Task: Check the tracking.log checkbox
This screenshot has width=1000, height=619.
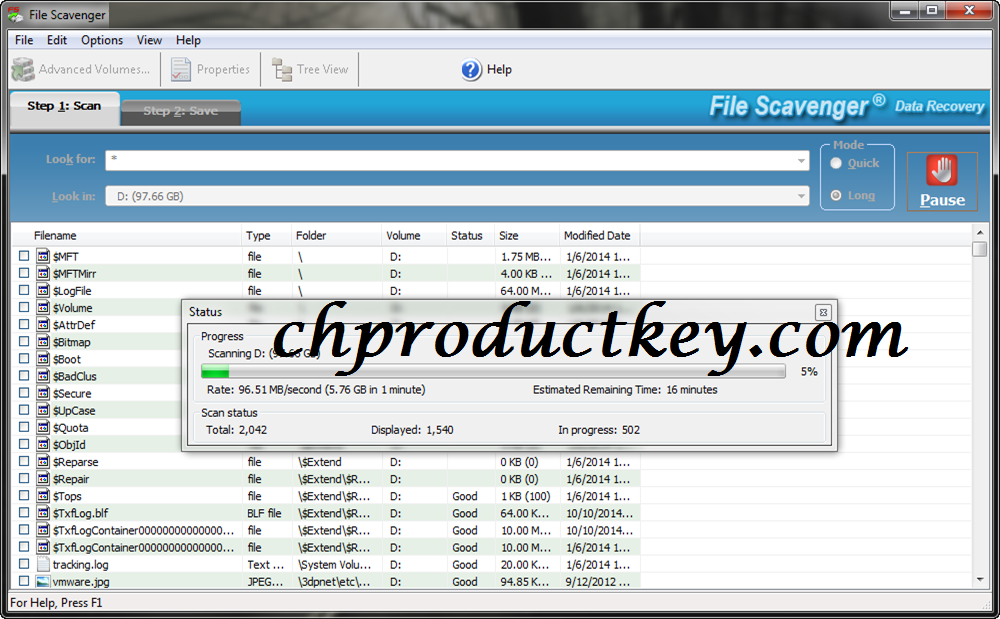Action: 24,564
